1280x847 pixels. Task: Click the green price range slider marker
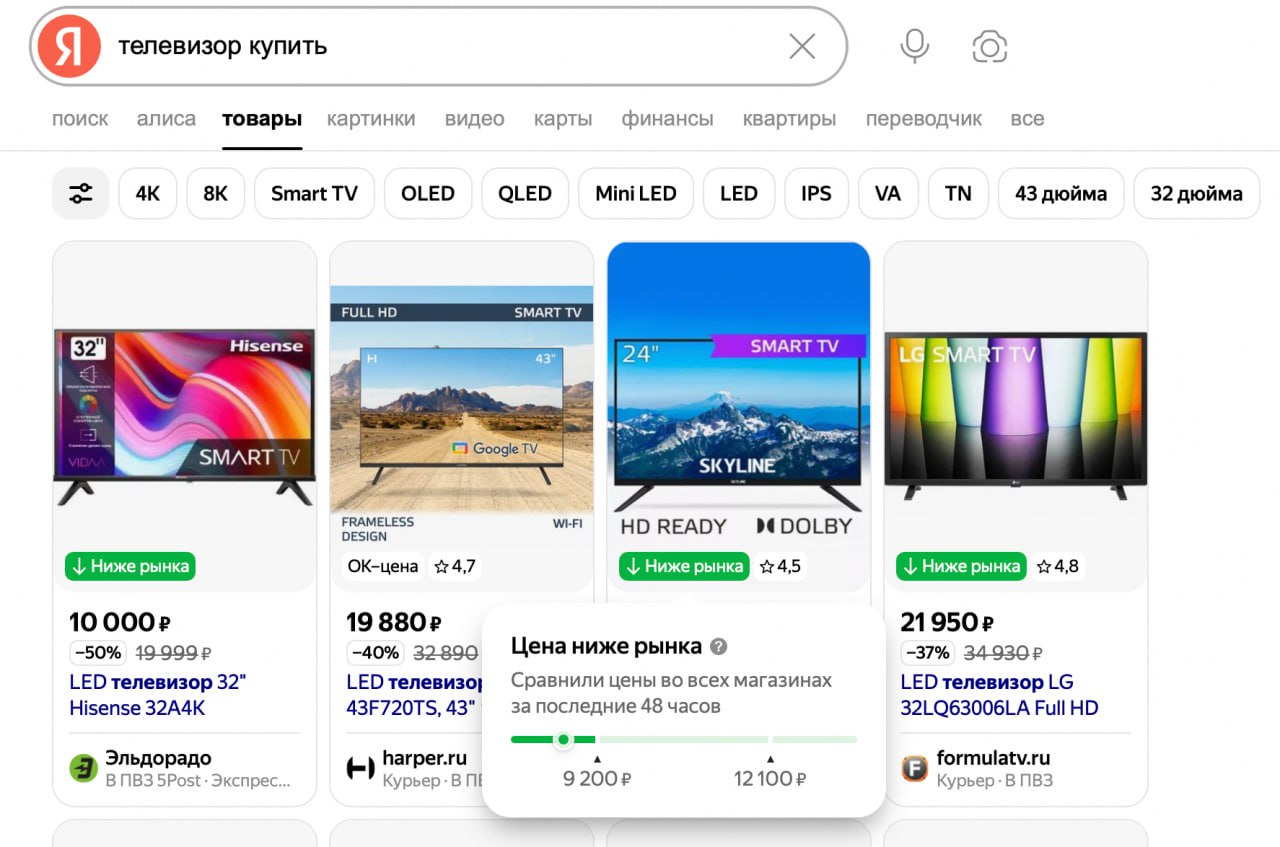[x=563, y=739]
